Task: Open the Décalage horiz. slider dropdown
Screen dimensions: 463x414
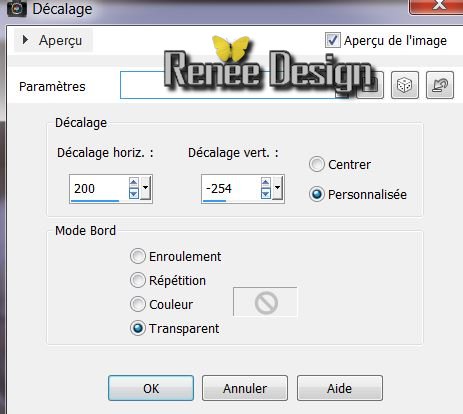Action: coord(145,188)
